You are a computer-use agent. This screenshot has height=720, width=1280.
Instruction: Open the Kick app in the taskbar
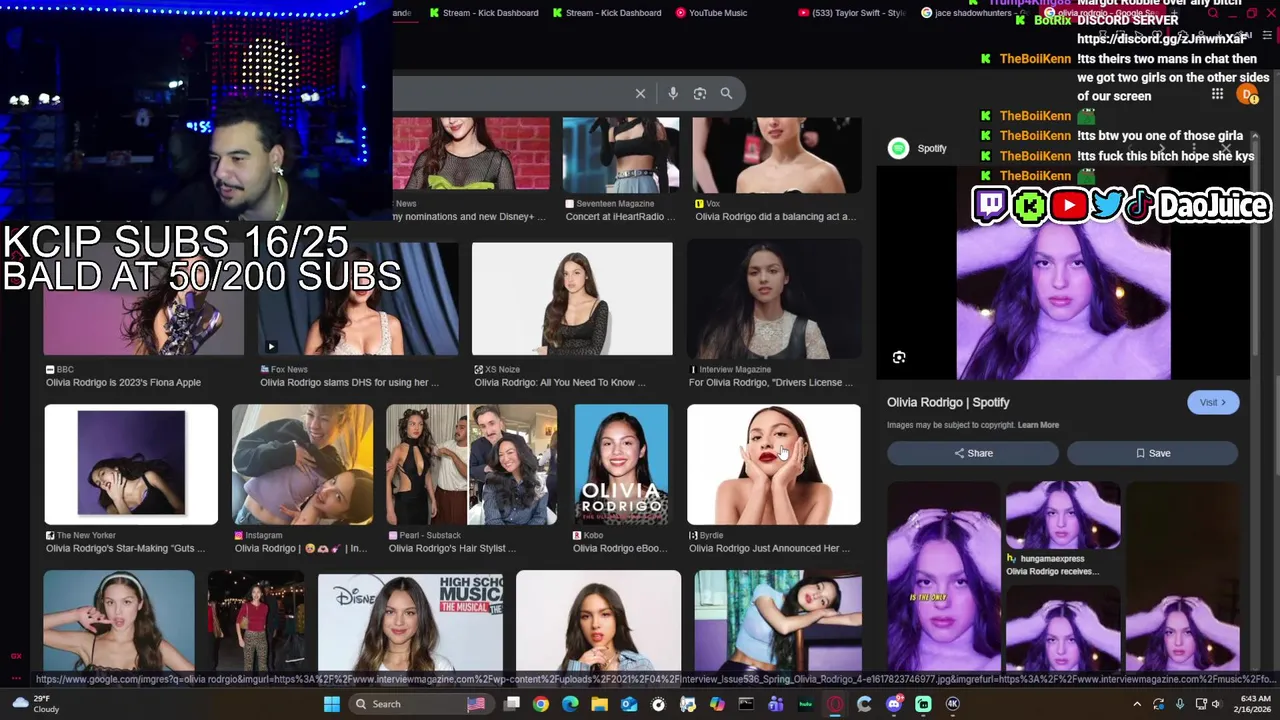point(923,704)
